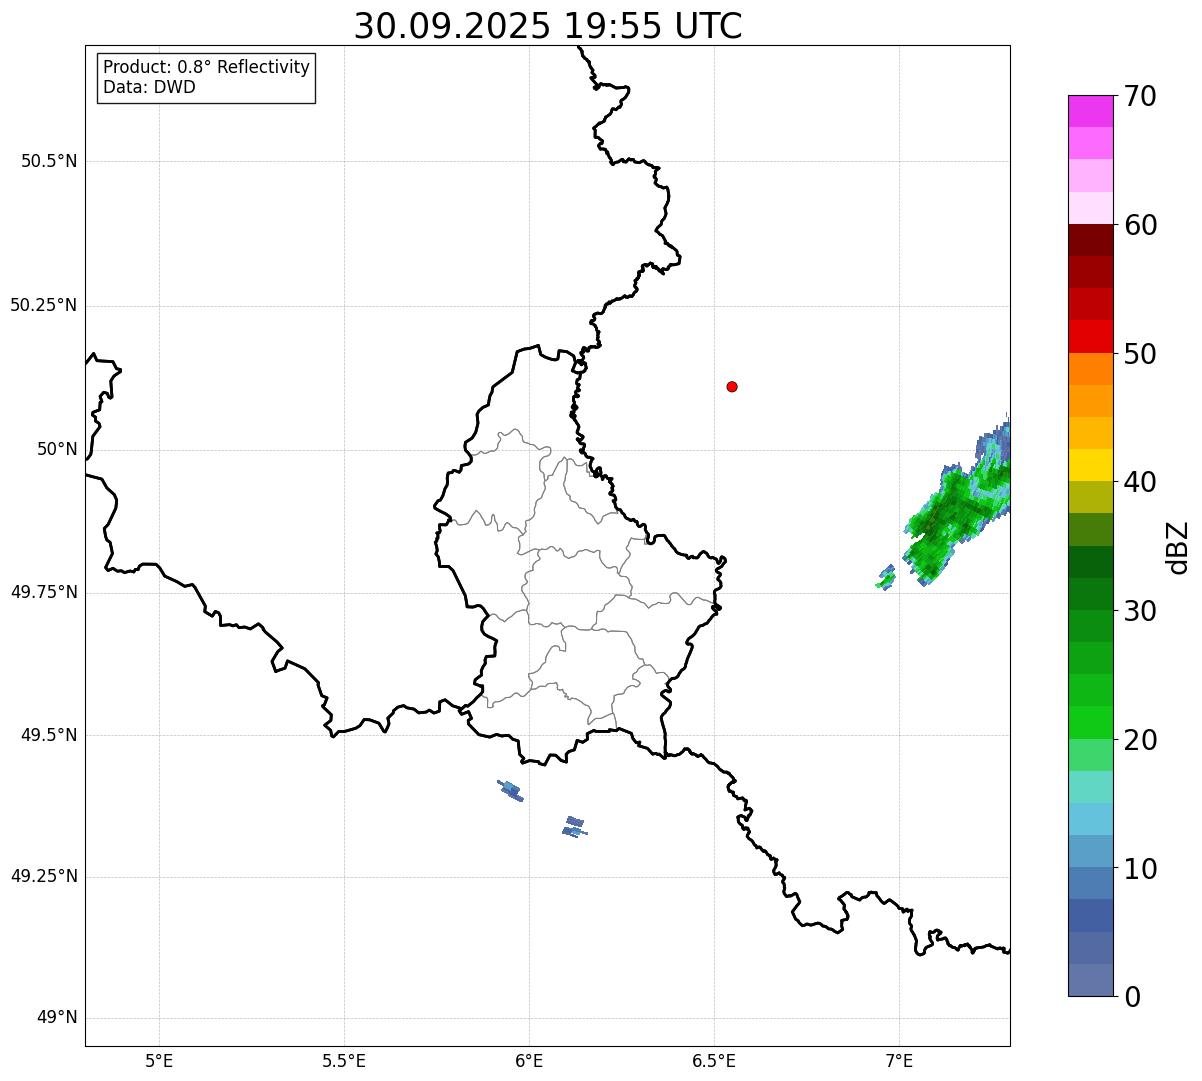Click the 49.75°N latitude label
The image size is (1202, 1081).
point(44,592)
